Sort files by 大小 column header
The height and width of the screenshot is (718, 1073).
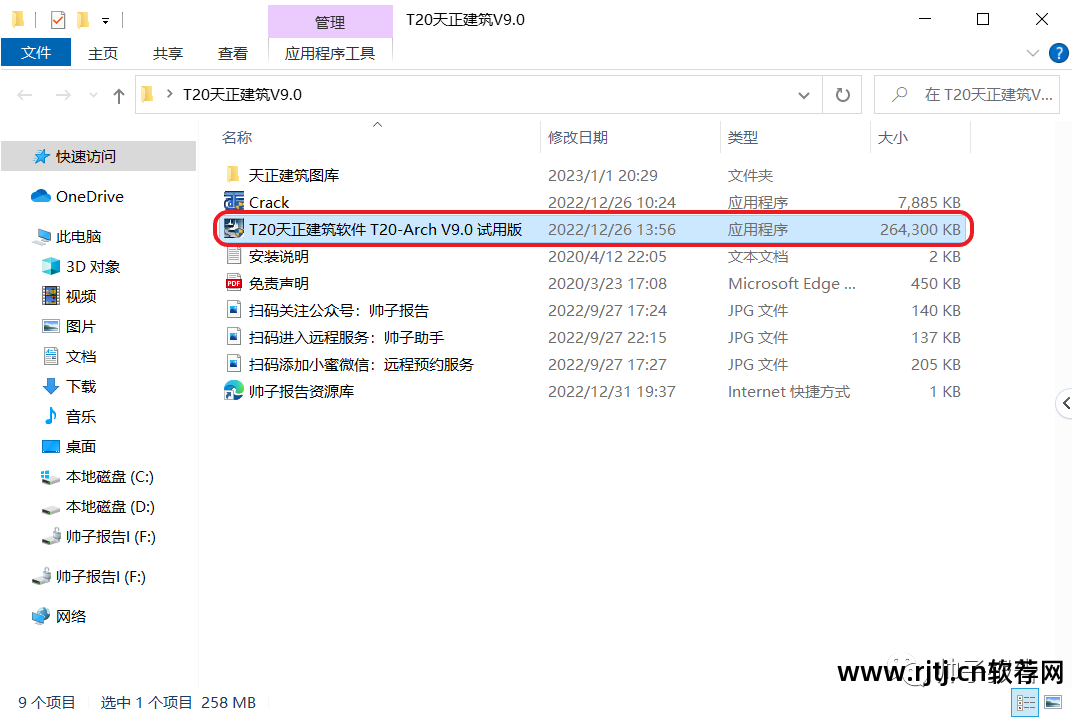click(892, 138)
